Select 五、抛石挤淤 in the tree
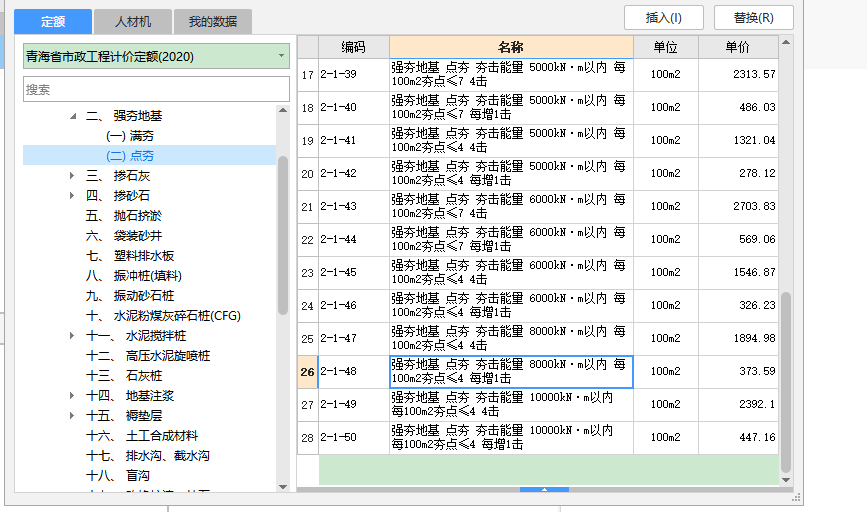This screenshot has height=512, width=867. pyautogui.click(x=124, y=216)
